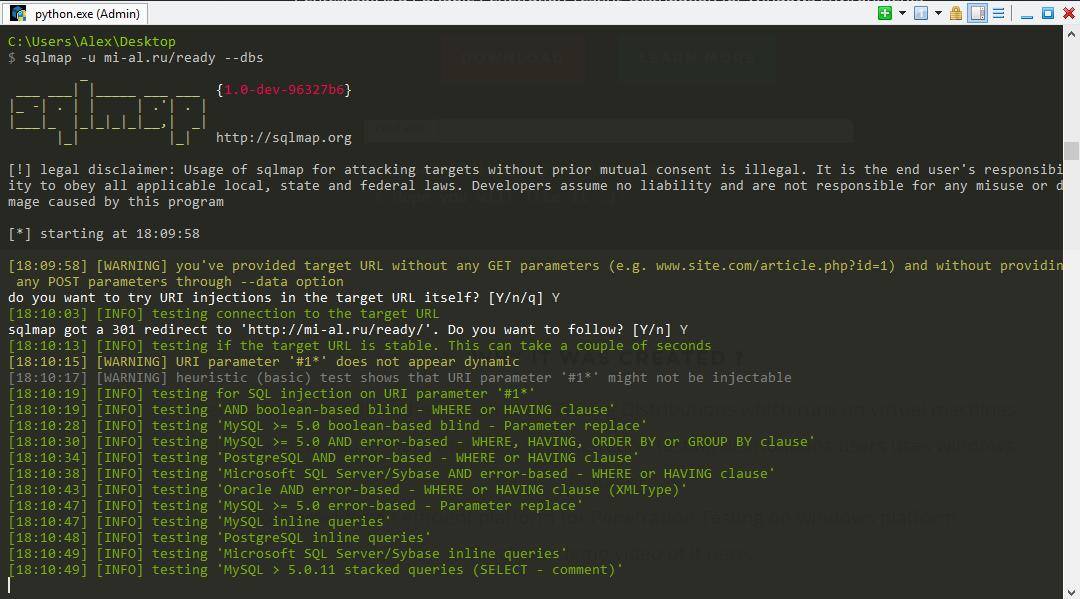Click the scrollbar up arrow
The height and width of the screenshot is (599, 1080).
[x=1071, y=33]
